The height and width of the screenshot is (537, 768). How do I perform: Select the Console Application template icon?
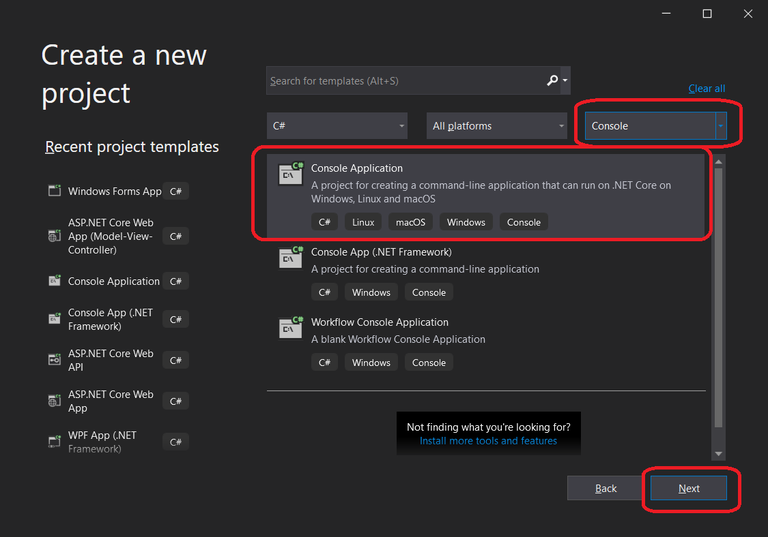(x=291, y=174)
